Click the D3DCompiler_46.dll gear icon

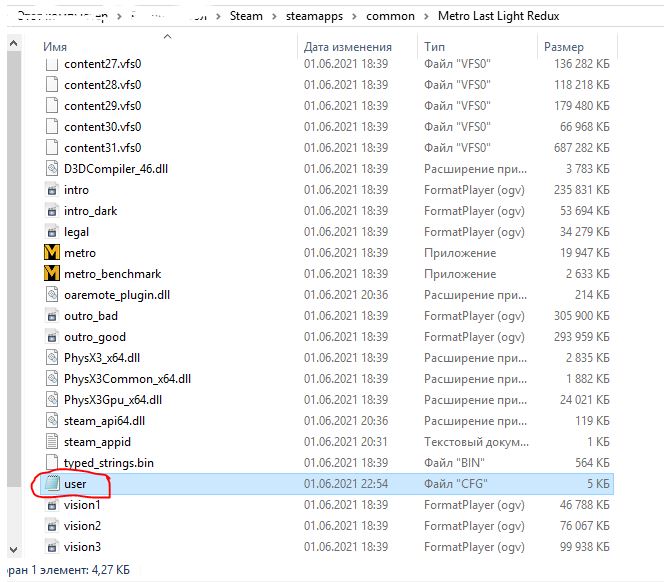click(x=52, y=169)
